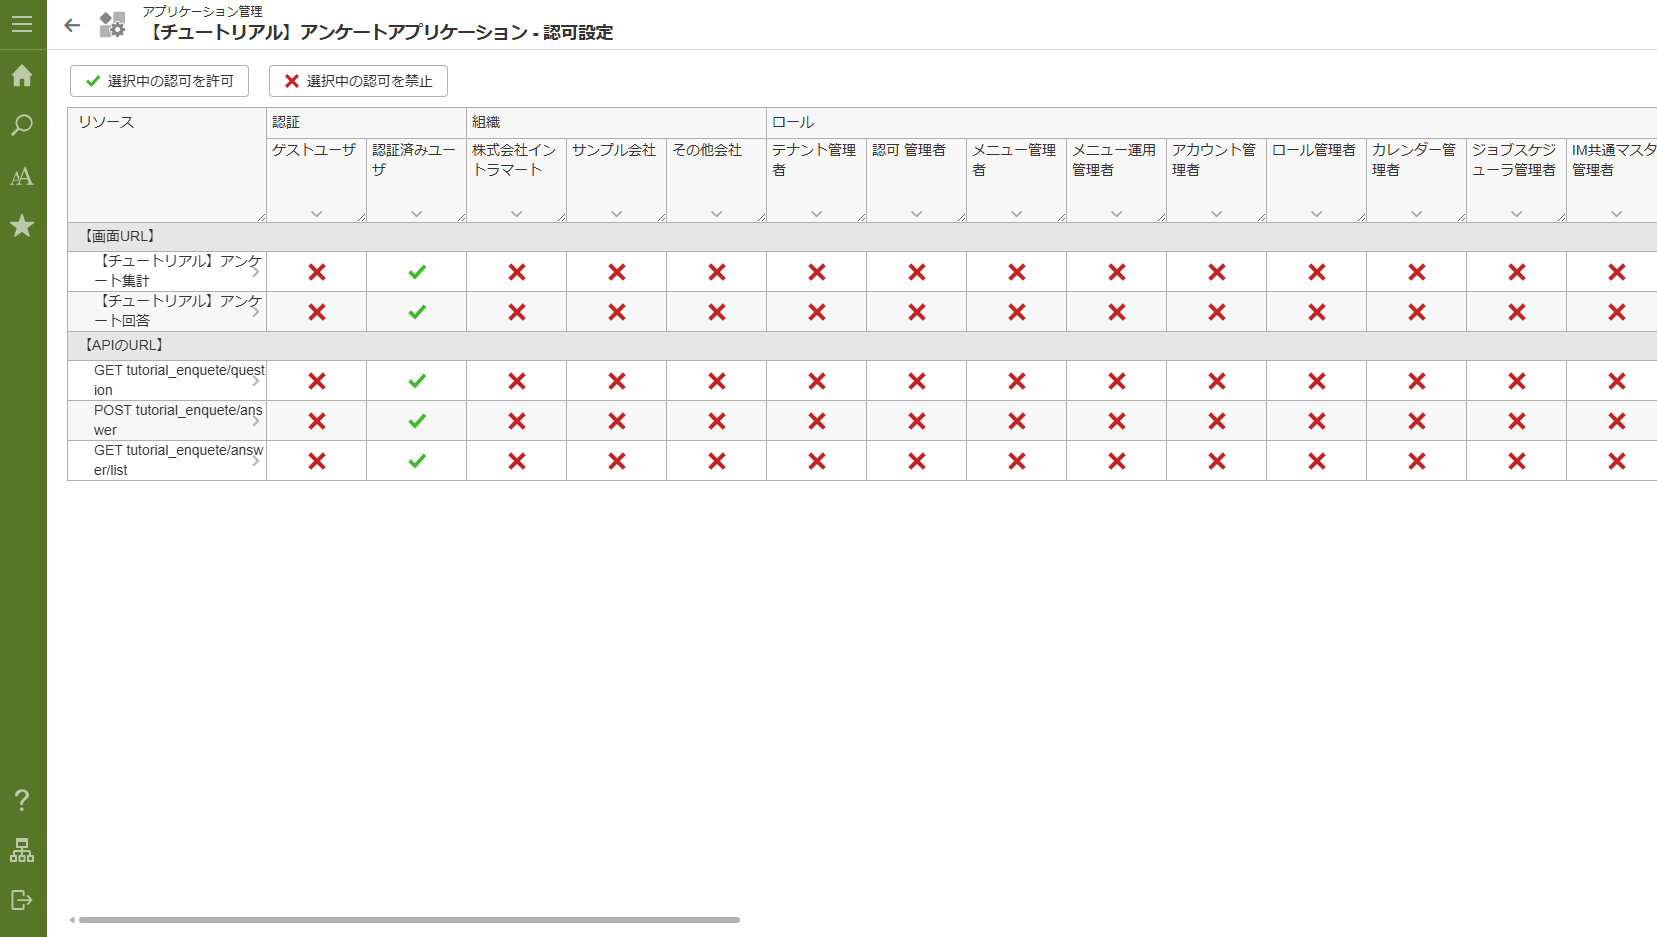
Task: Toggle 認証済みユーザ permission for アンケート回答 row
Action: click(x=417, y=312)
